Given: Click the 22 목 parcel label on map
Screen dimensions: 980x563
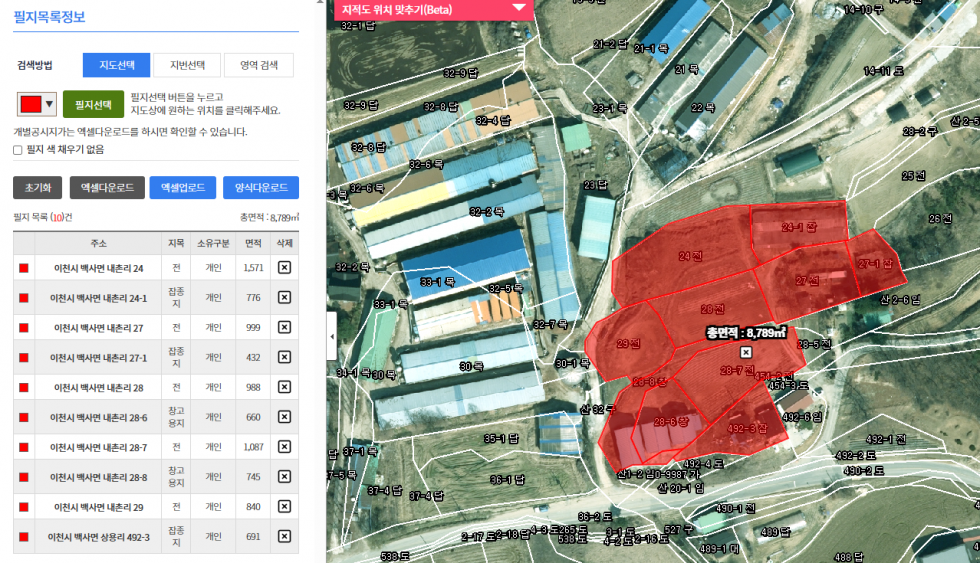Looking at the screenshot, I should 703,107.
